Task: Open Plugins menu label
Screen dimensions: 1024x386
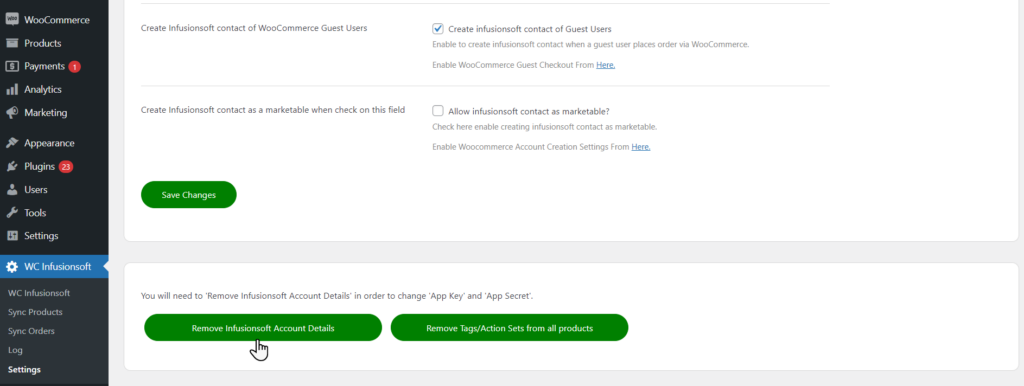Action: pos(39,167)
